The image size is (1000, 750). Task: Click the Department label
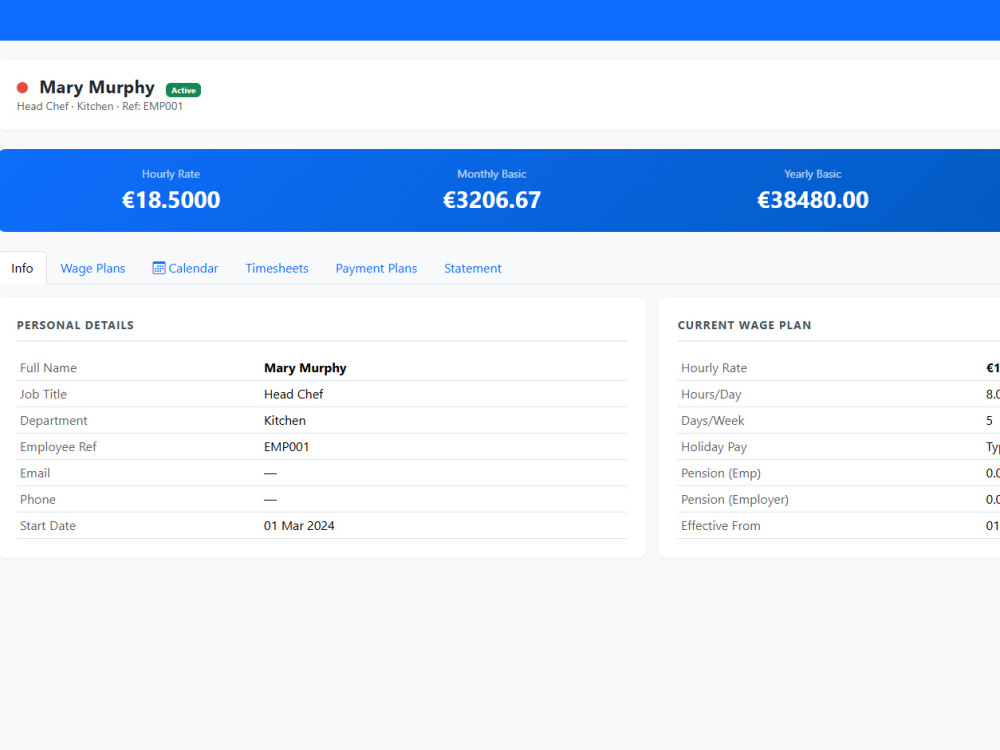(54, 420)
